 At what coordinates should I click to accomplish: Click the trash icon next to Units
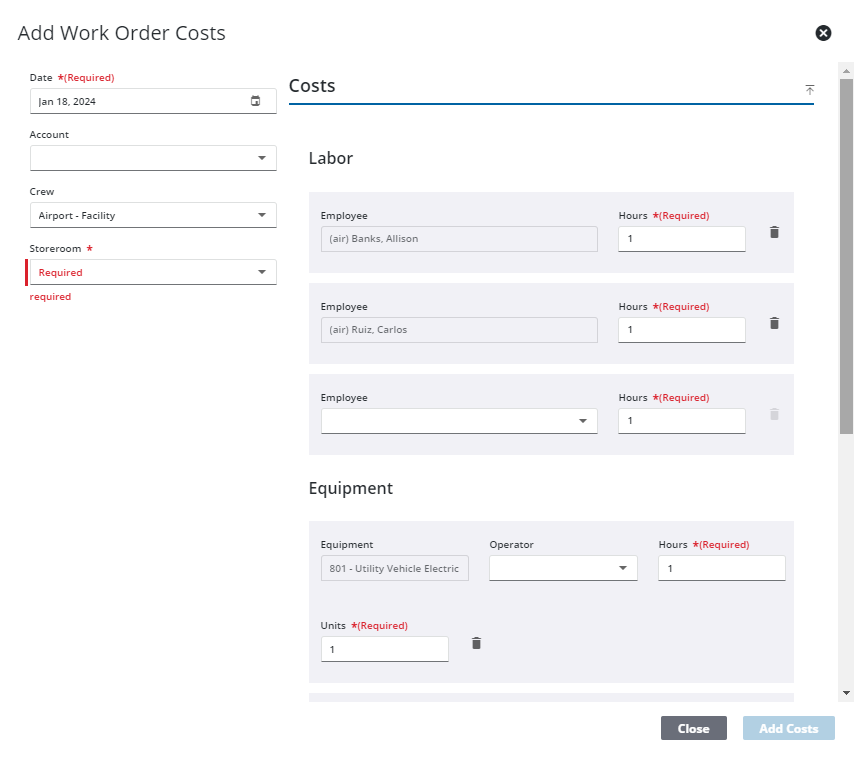[476, 643]
